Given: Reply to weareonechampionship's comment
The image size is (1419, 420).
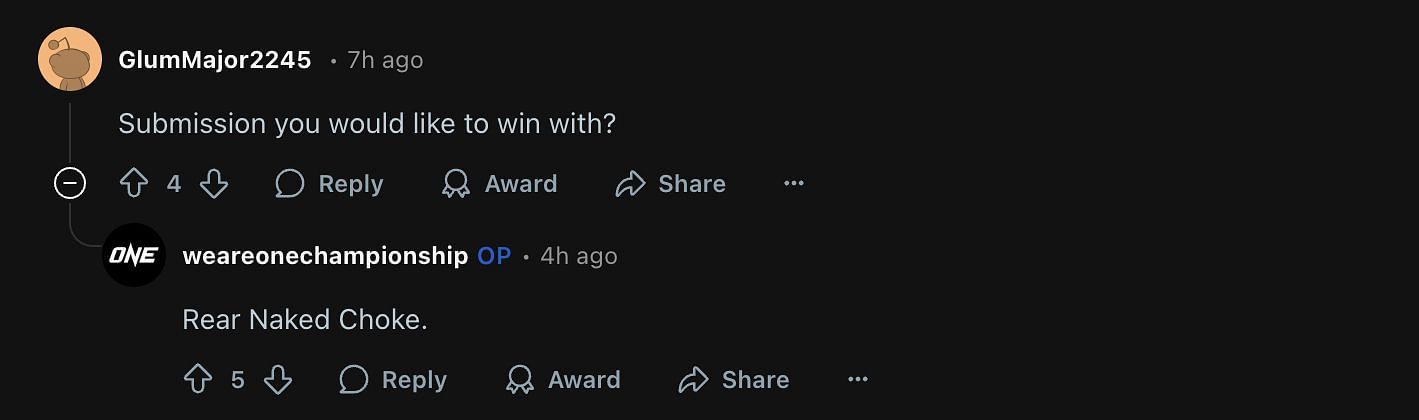Looking at the screenshot, I should coord(393,380).
